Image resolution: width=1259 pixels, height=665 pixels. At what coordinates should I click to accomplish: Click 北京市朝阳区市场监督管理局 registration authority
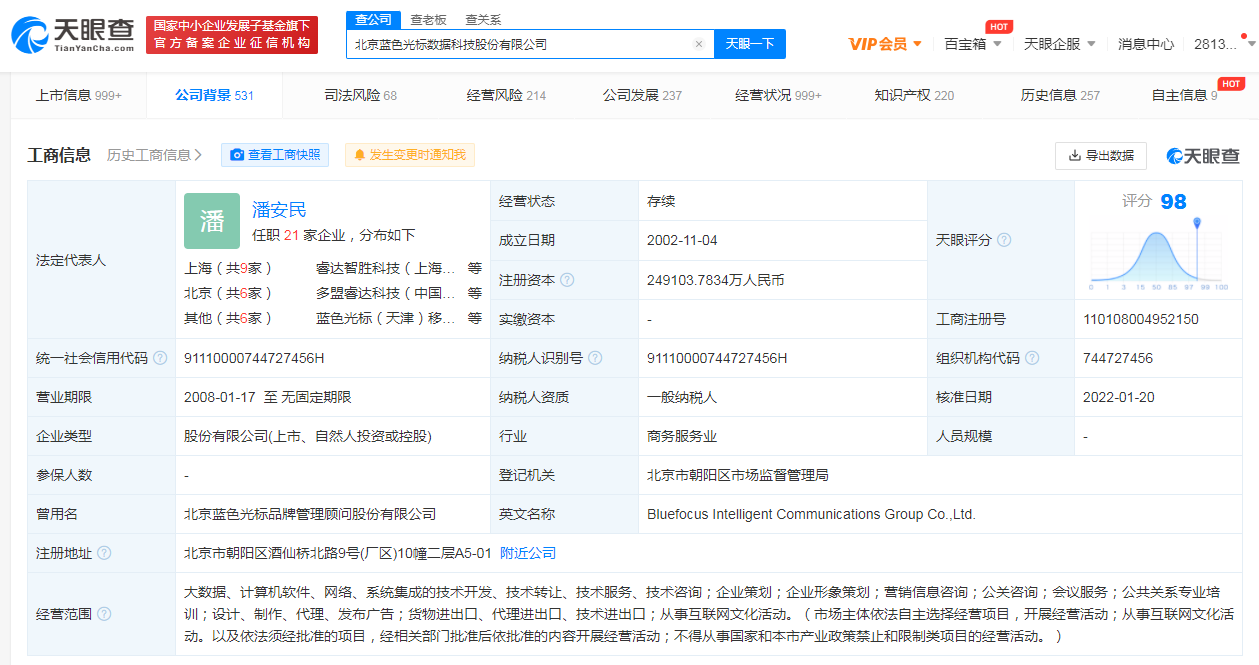click(738, 475)
